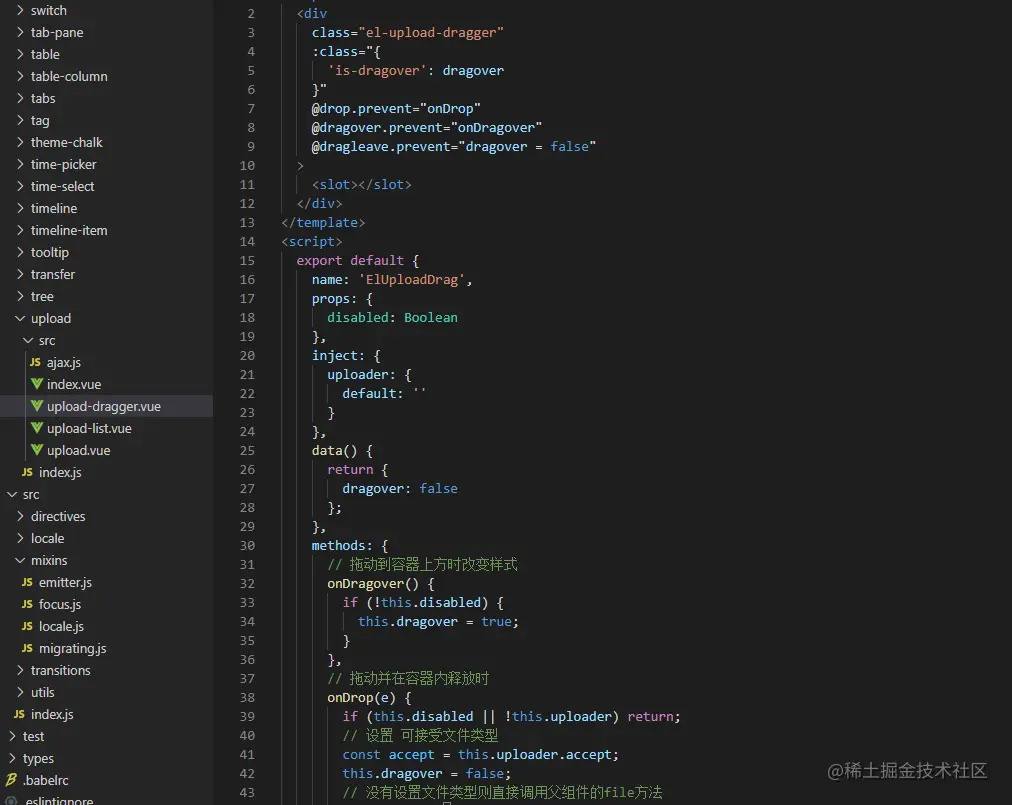
Task: Expand the types folder
Action: pyautogui.click(x=12, y=758)
